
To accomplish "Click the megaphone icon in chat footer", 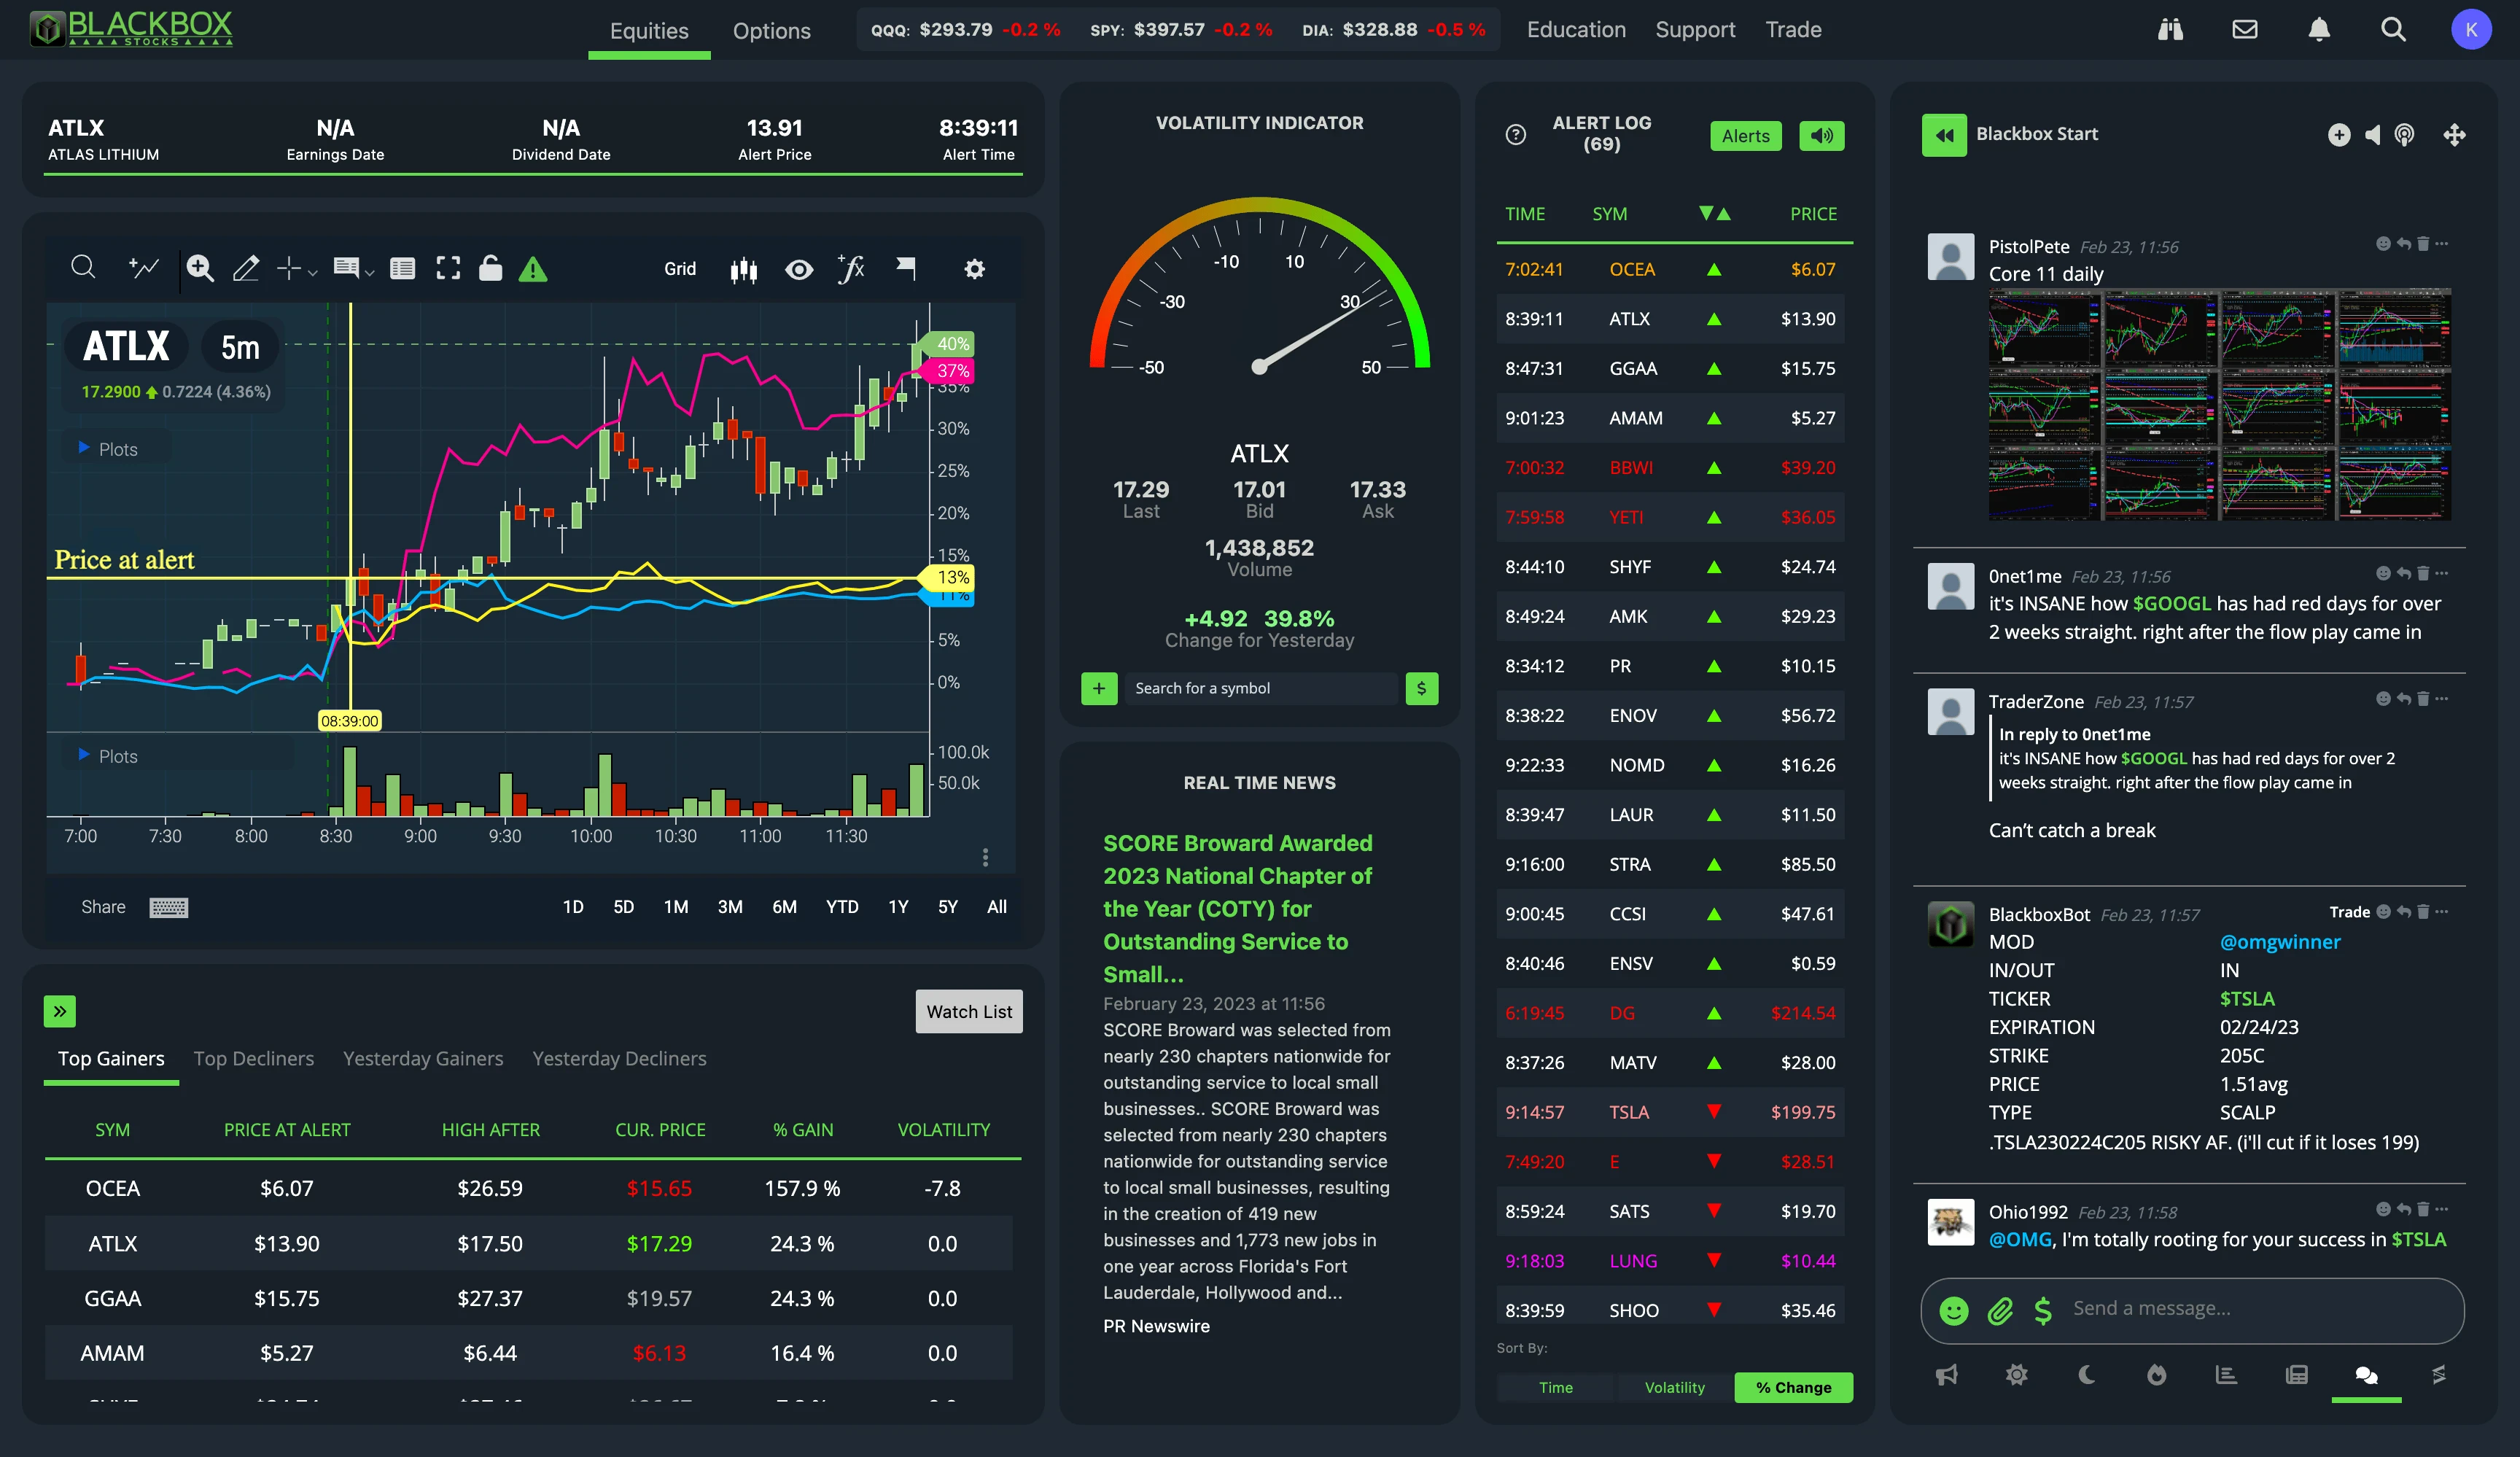I will coord(1946,1375).
